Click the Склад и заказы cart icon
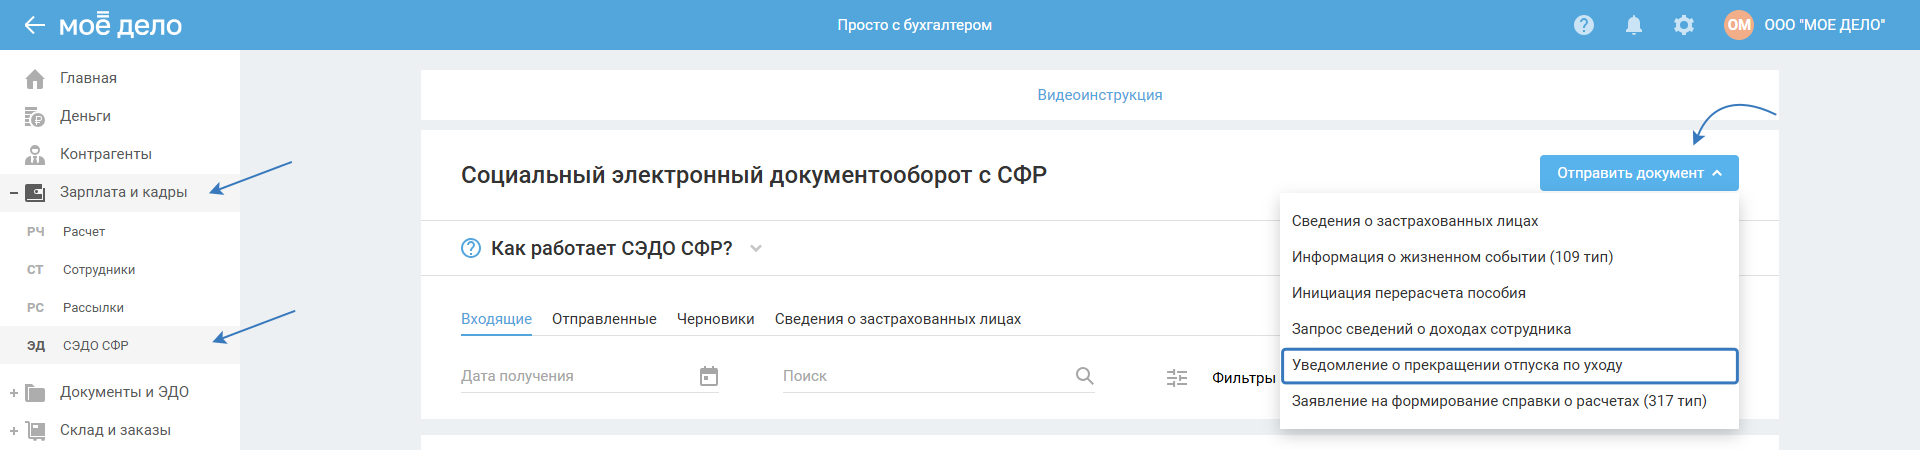The height and width of the screenshot is (450, 1920). click(x=35, y=430)
